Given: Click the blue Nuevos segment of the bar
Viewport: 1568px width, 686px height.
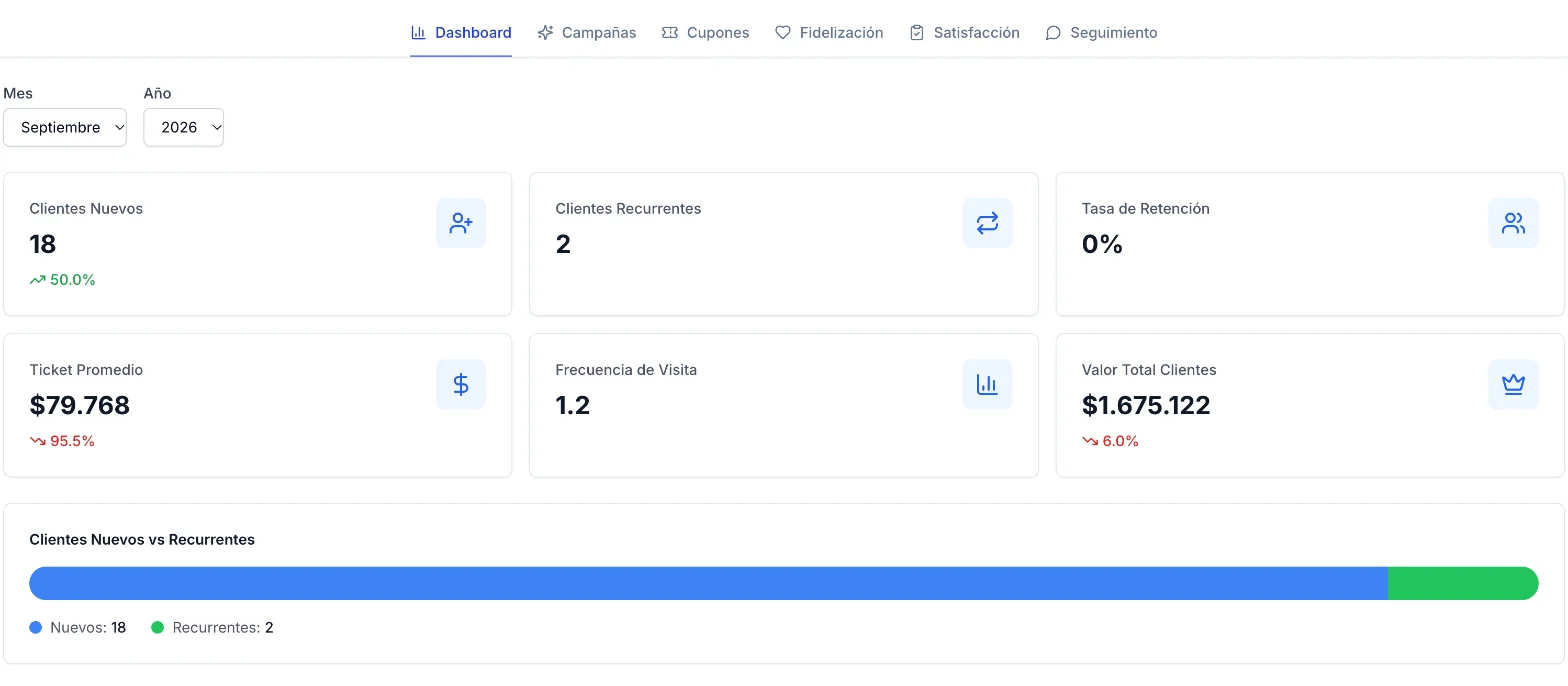Looking at the screenshot, I should click(709, 583).
